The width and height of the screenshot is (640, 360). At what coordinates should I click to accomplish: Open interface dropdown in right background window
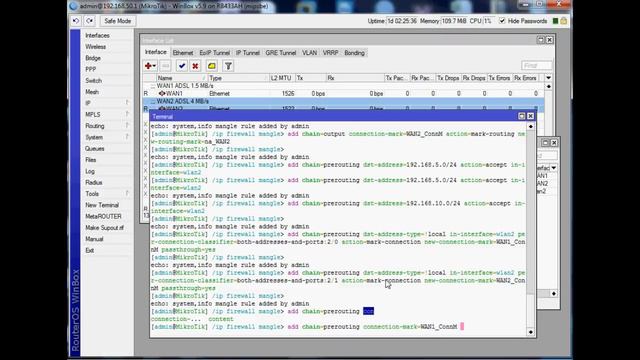coord(554,168)
